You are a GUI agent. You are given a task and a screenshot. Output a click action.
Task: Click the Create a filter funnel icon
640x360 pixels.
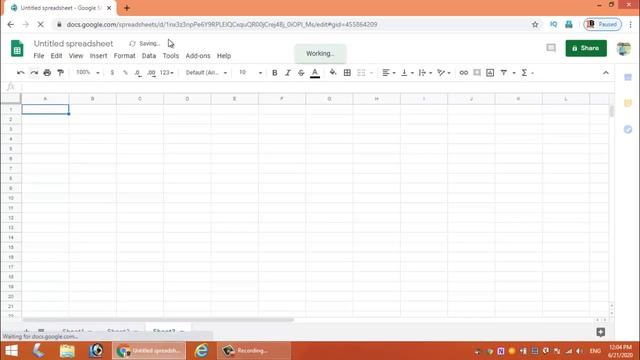pos(504,73)
